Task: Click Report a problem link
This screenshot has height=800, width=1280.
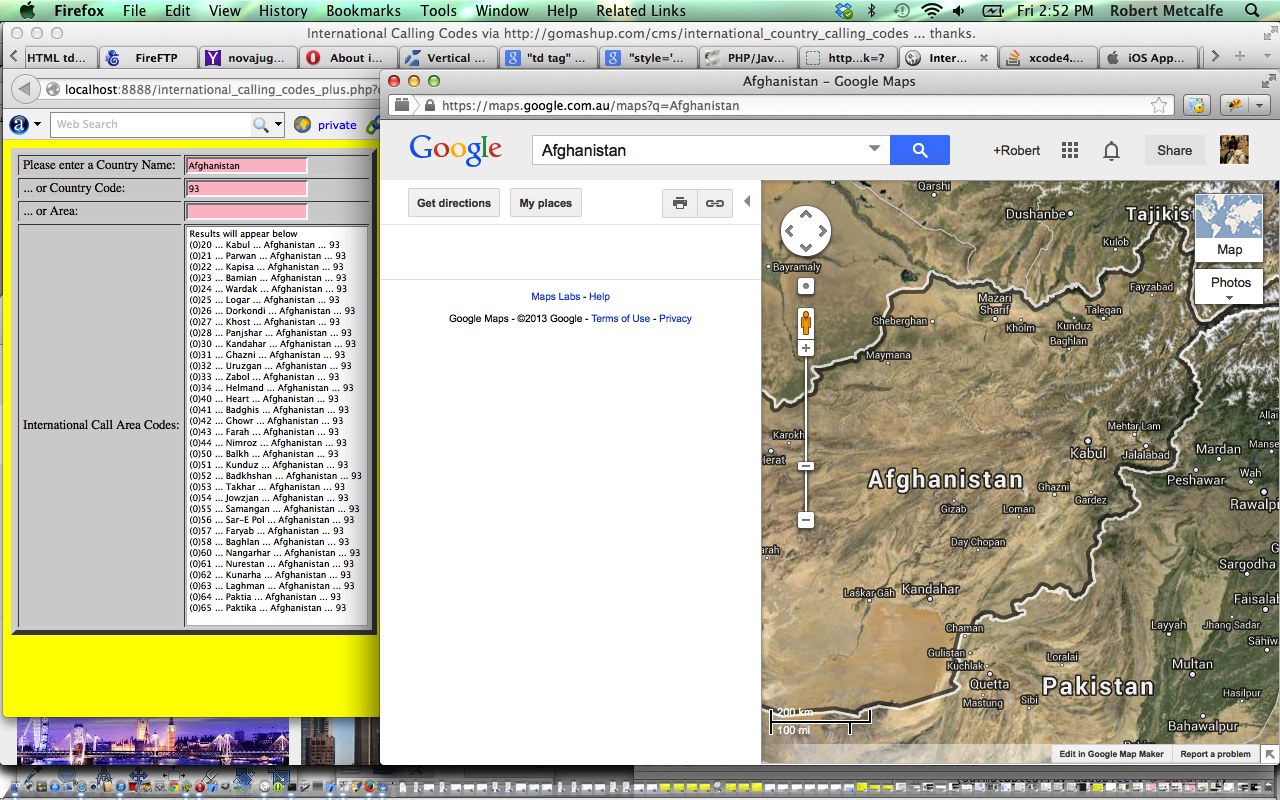Action: pyautogui.click(x=1215, y=754)
